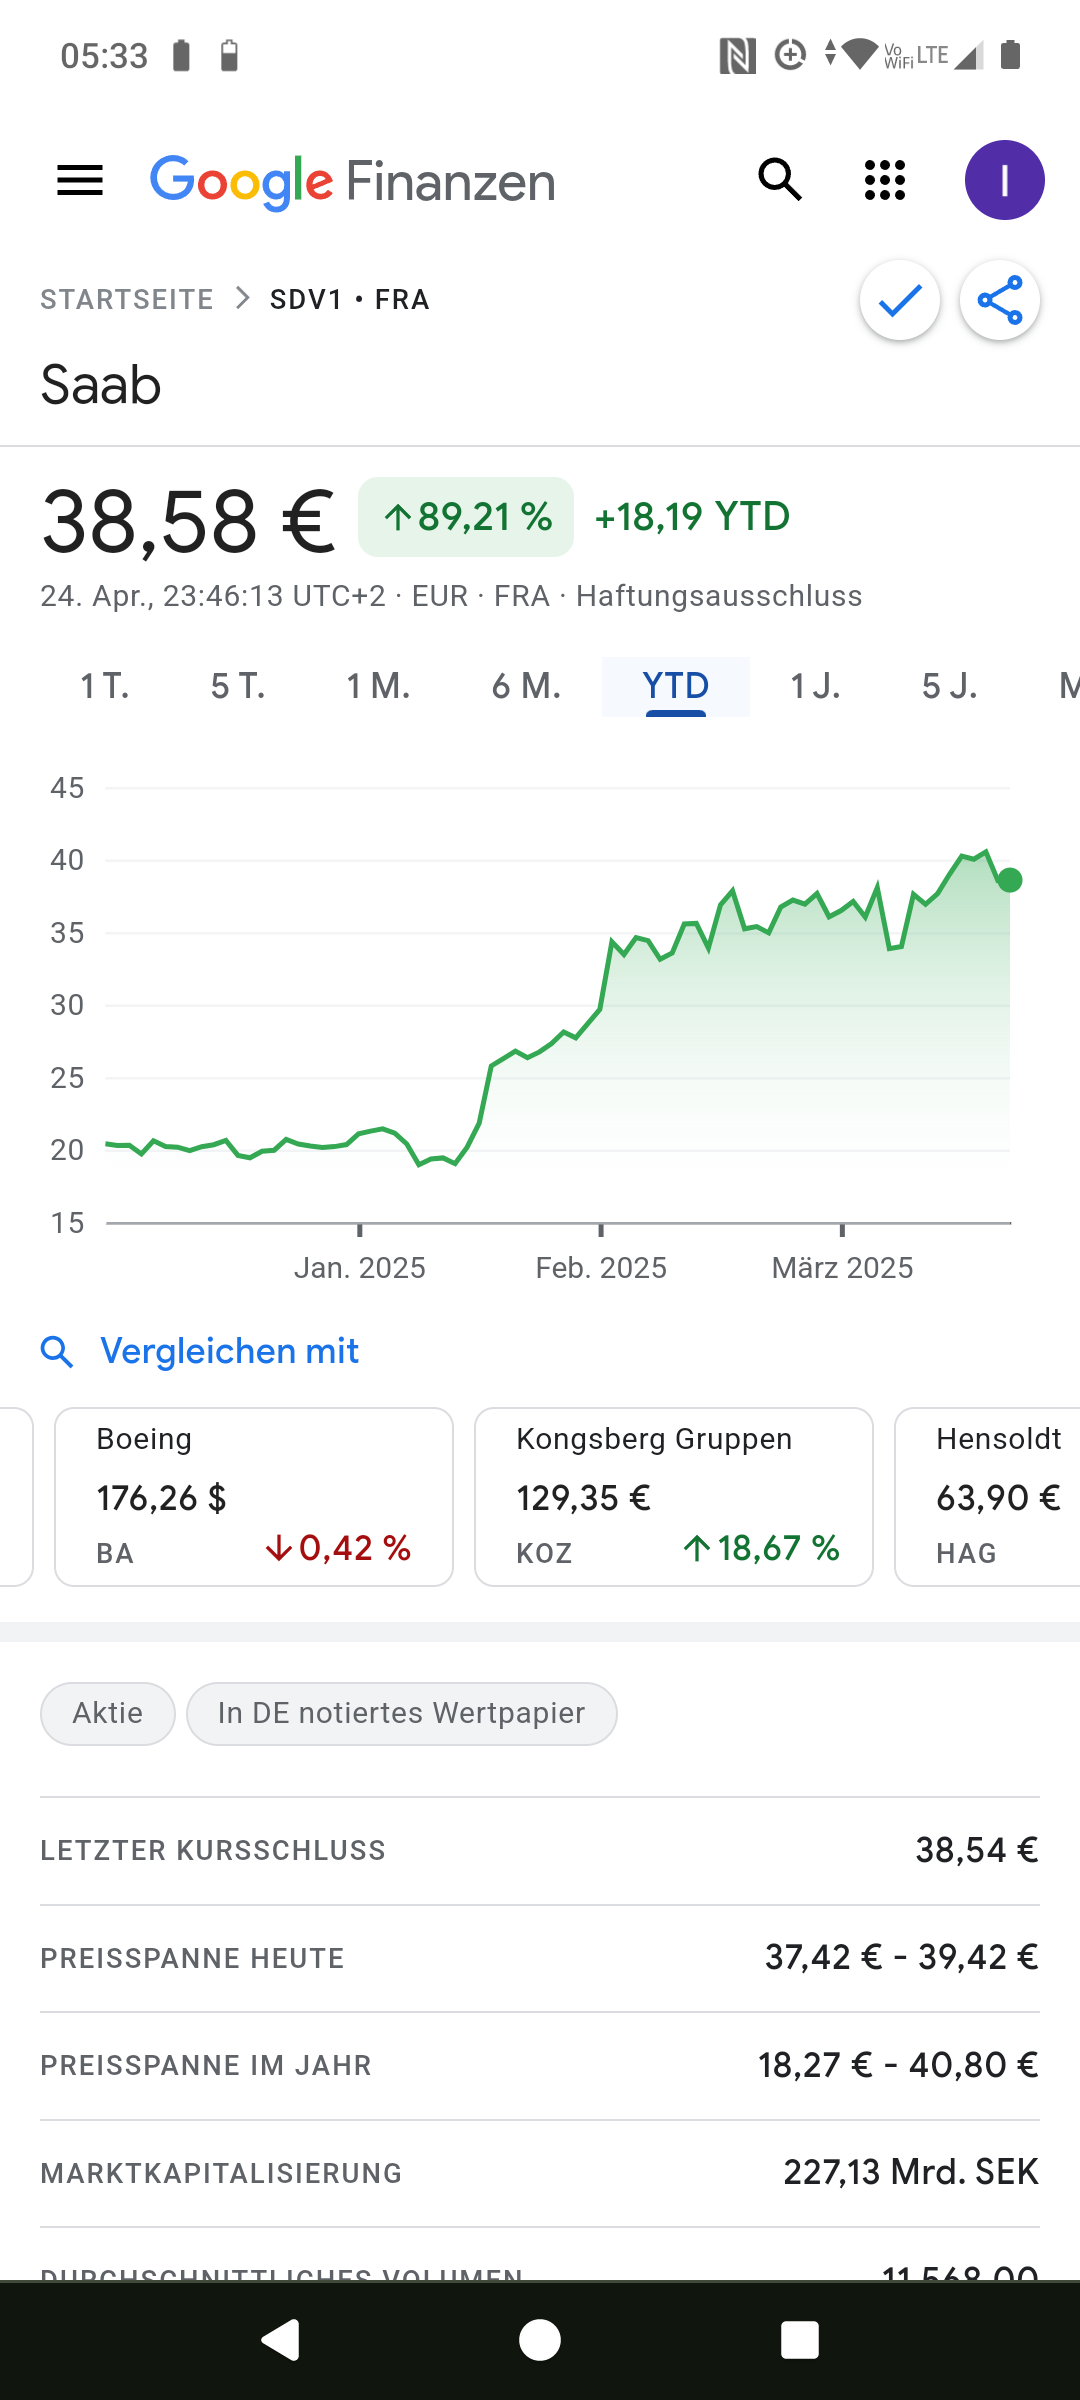Viewport: 1080px width, 2400px height.
Task: Tap Boeing's red down-arrow change indicator
Action: (x=338, y=1549)
